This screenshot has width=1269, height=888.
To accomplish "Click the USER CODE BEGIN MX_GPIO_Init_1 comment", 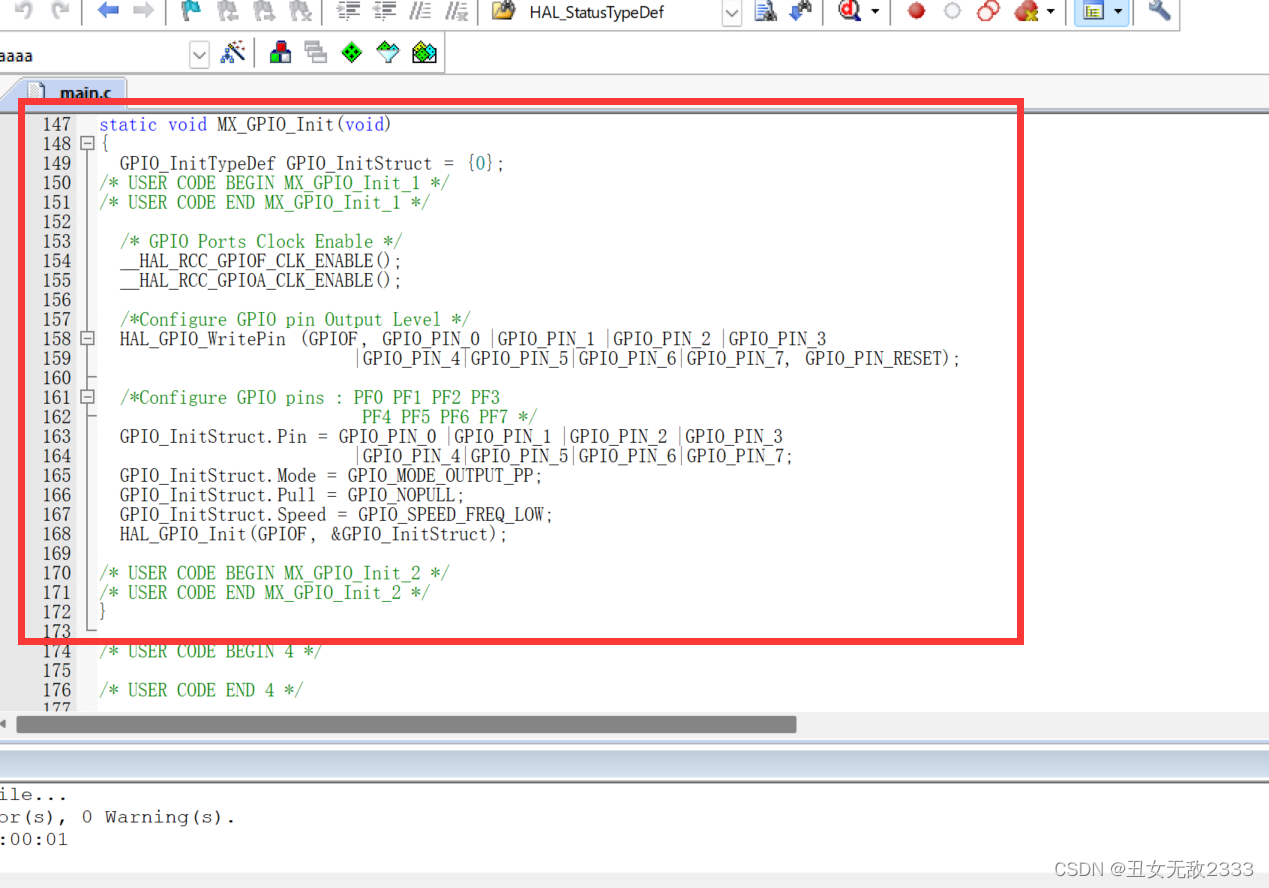I will pos(274,183).
